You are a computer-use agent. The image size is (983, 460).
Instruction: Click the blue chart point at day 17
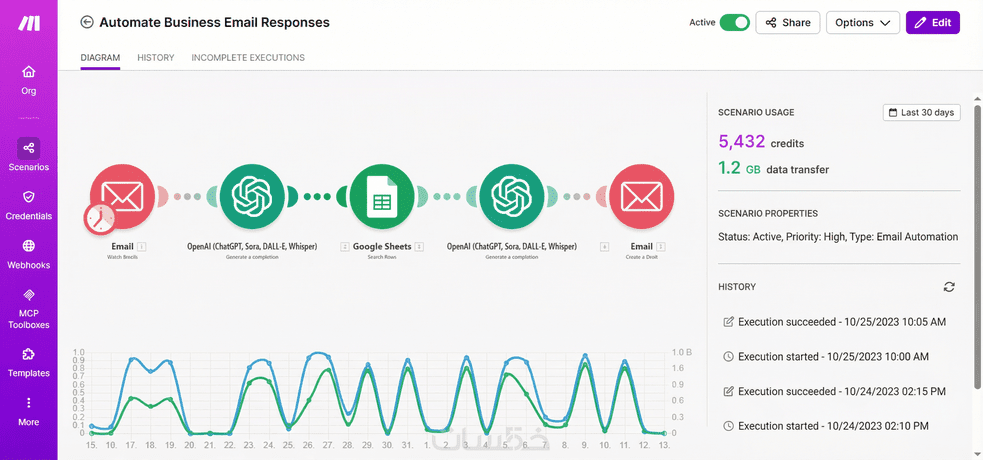click(x=131, y=360)
